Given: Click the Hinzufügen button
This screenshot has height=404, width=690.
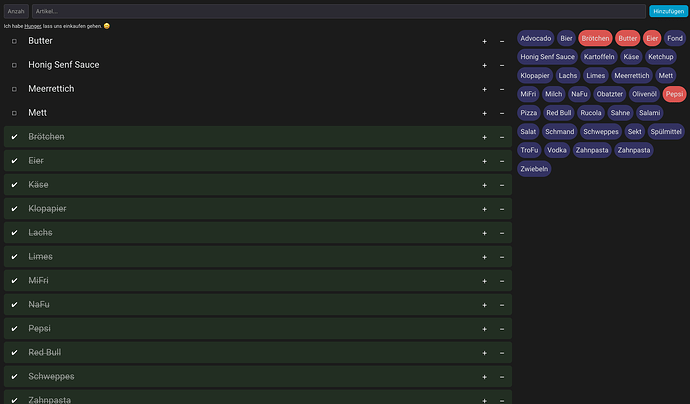Looking at the screenshot, I should [668, 11].
